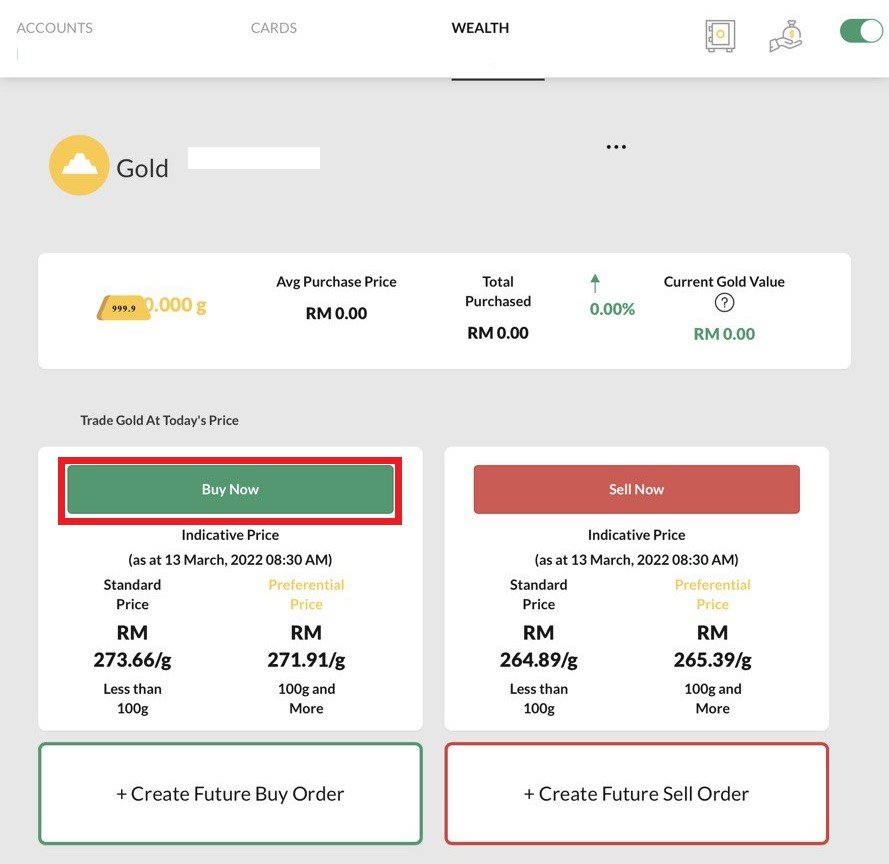The height and width of the screenshot is (864, 889).
Task: Select the WEALTH tab
Action: (480, 29)
